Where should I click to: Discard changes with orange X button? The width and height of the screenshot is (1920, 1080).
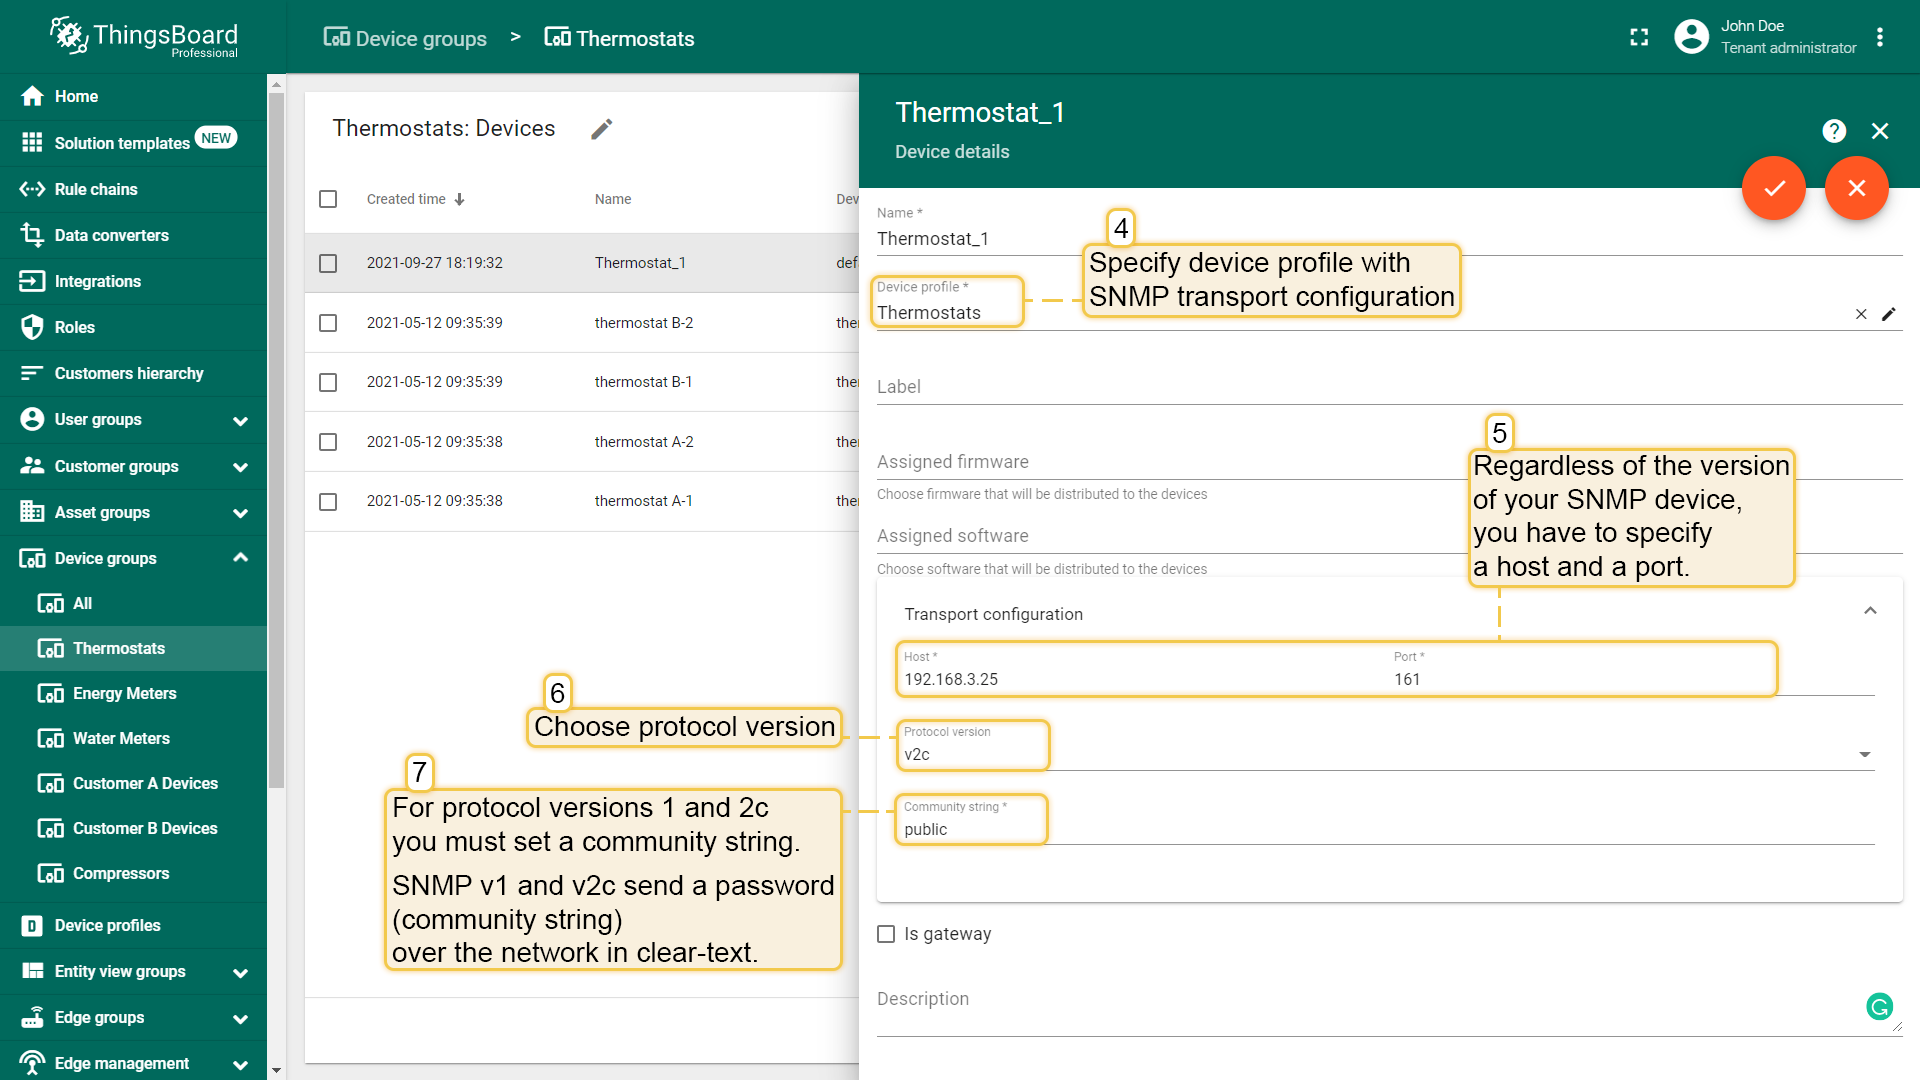[1857, 188]
